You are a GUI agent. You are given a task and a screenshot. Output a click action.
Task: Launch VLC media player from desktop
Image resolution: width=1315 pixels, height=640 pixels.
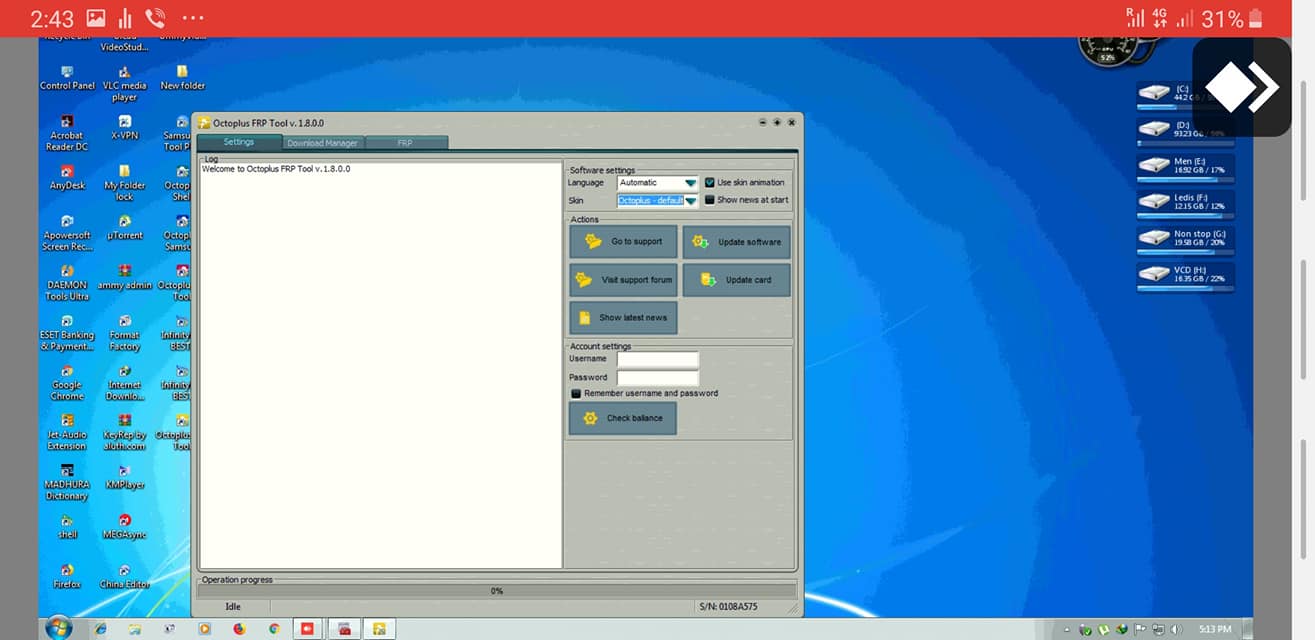click(x=124, y=84)
